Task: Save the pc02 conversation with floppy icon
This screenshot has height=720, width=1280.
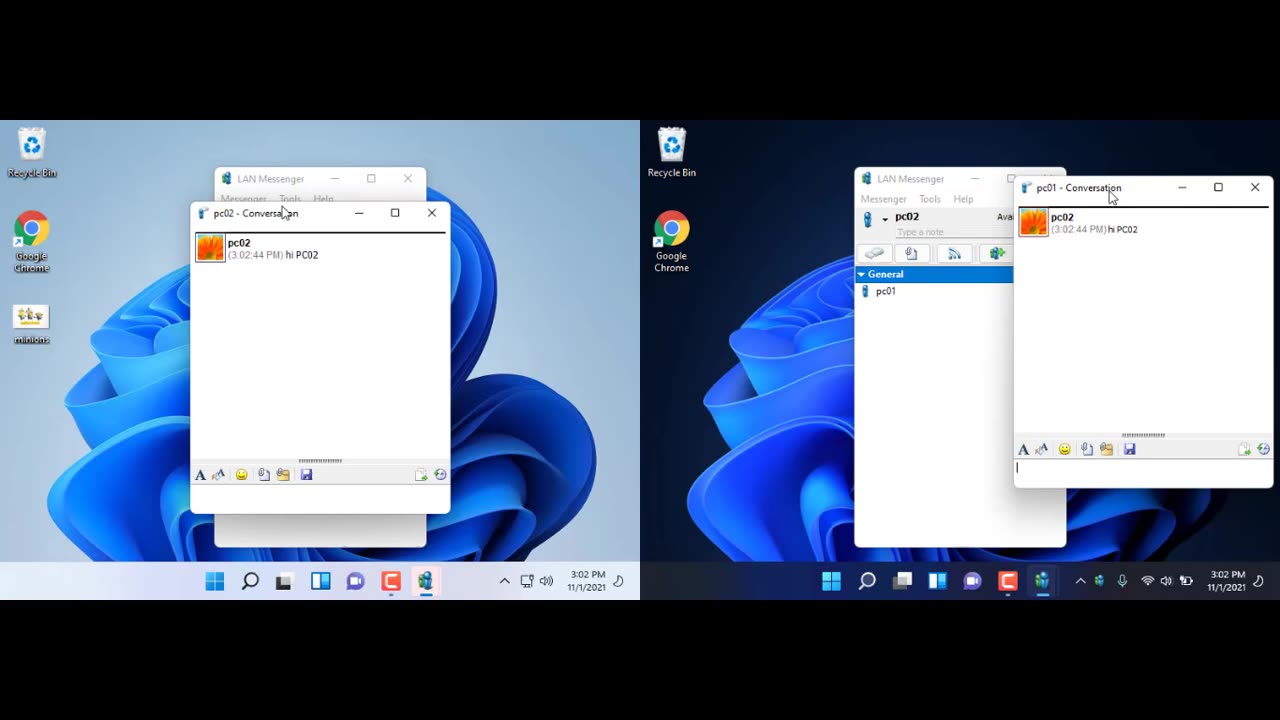Action: [x=306, y=475]
